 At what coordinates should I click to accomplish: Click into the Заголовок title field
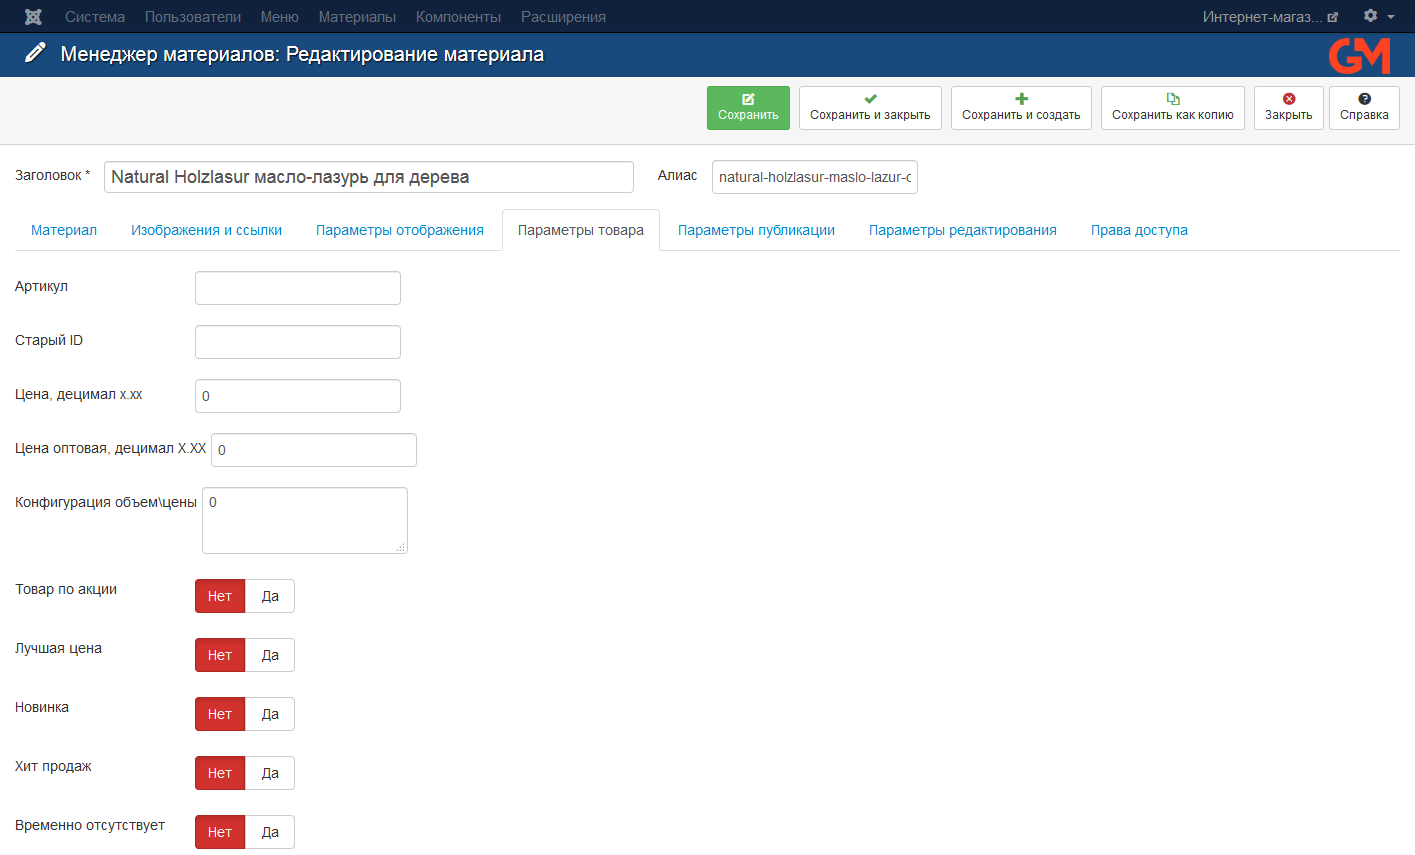point(369,177)
